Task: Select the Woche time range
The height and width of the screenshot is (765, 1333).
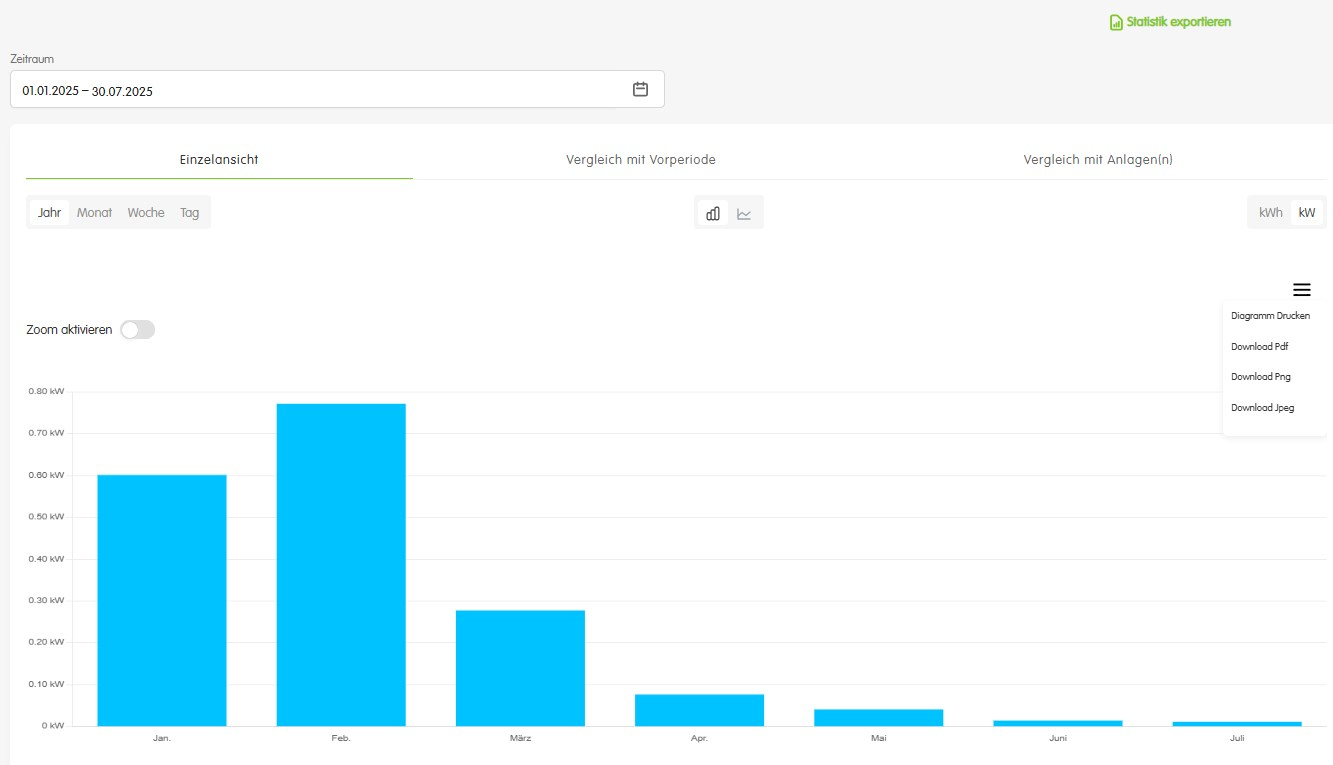Action: click(146, 213)
